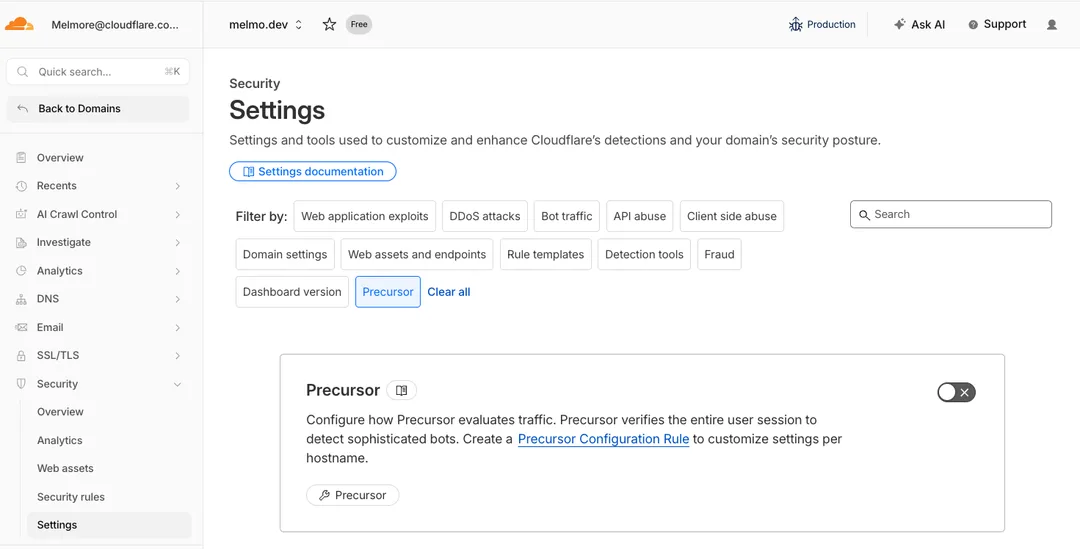Toggle the API abuse filter
1080x549 pixels.
[640, 216]
